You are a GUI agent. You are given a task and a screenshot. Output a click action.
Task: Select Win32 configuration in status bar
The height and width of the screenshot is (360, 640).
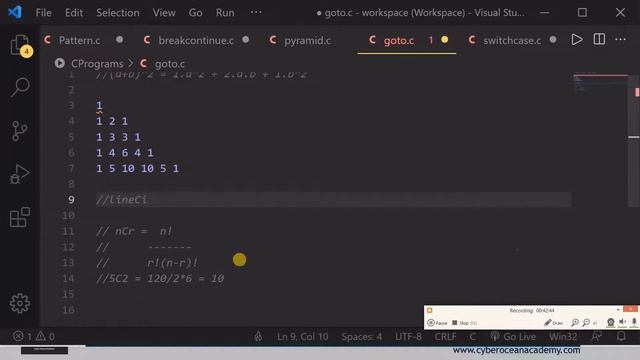click(563, 336)
